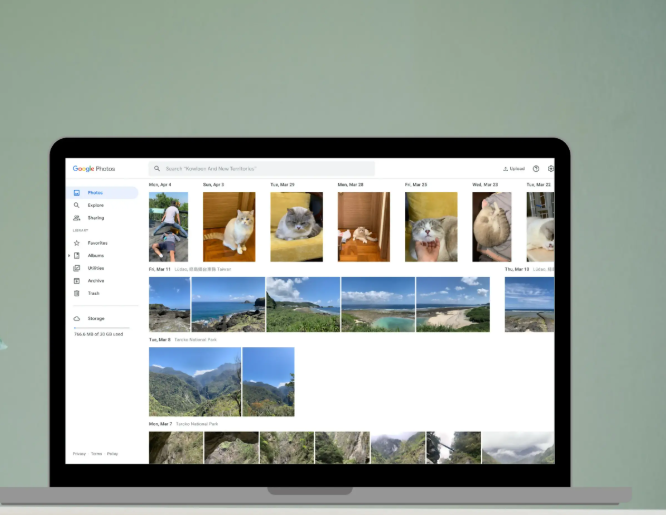Open Favorites via the star icon
Screen dimensions: 666x515
[x=76, y=243]
